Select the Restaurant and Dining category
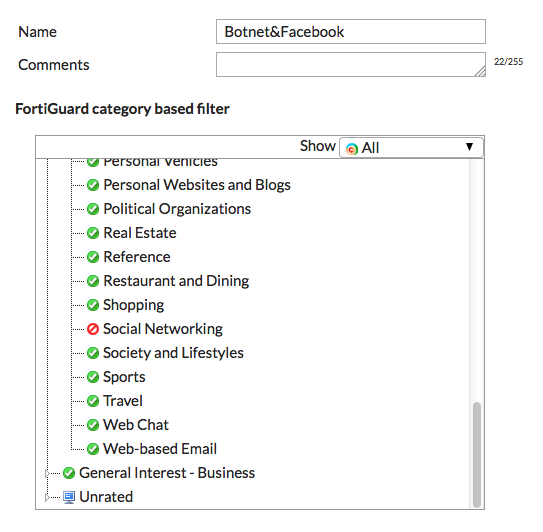This screenshot has height=532, width=543. pyautogui.click(x=176, y=281)
